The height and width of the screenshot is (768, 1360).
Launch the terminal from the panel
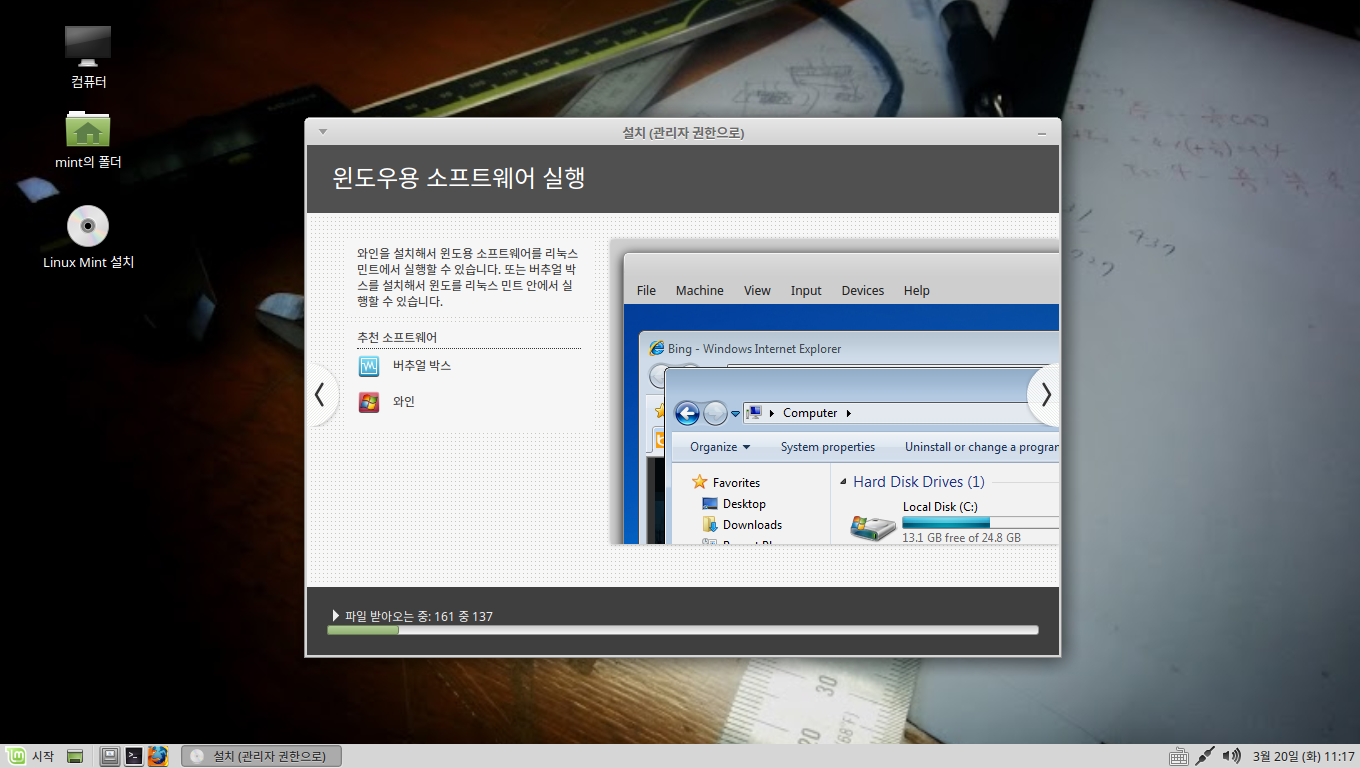tap(134, 757)
